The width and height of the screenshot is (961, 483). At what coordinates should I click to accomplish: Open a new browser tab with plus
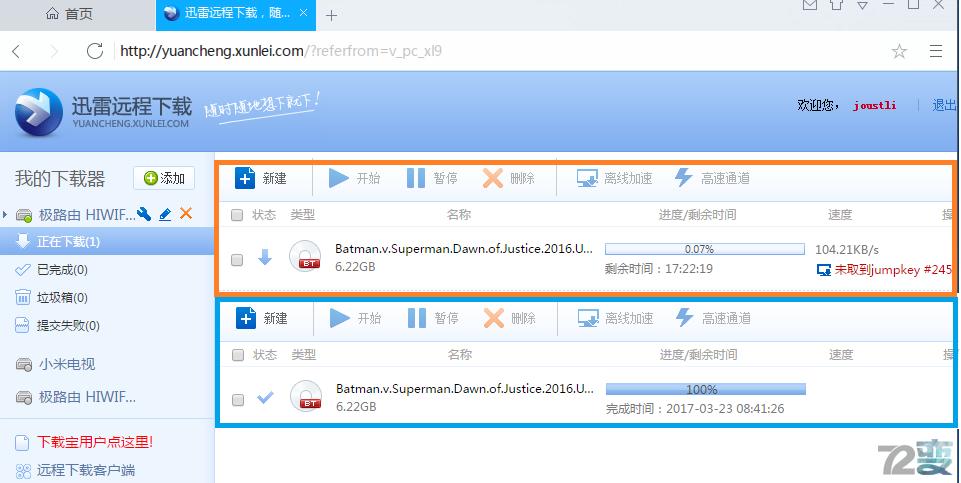pyautogui.click(x=332, y=16)
